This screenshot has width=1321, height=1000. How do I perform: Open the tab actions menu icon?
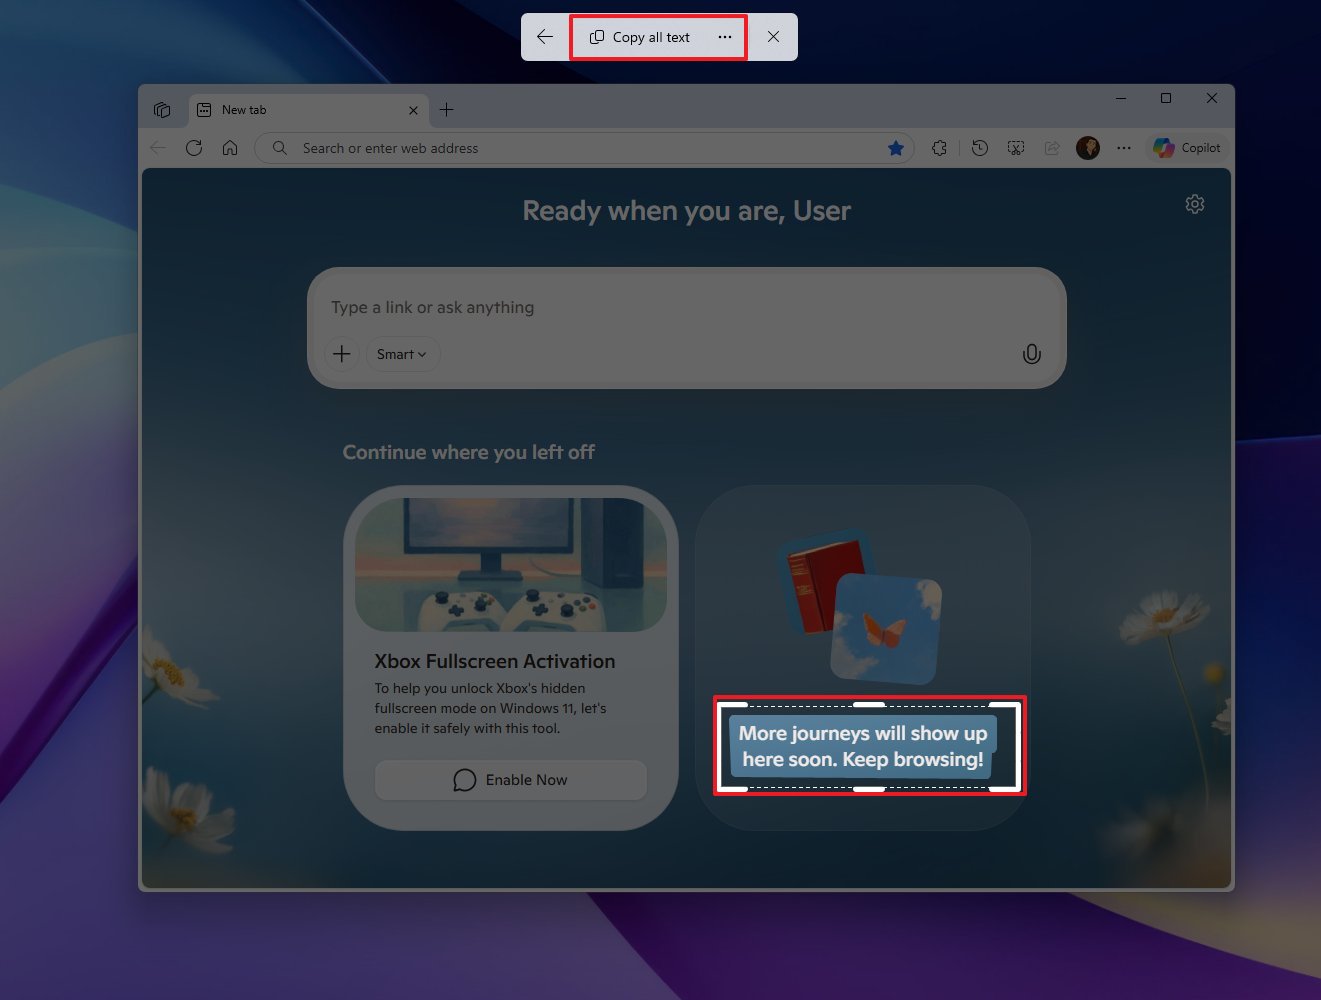point(162,109)
